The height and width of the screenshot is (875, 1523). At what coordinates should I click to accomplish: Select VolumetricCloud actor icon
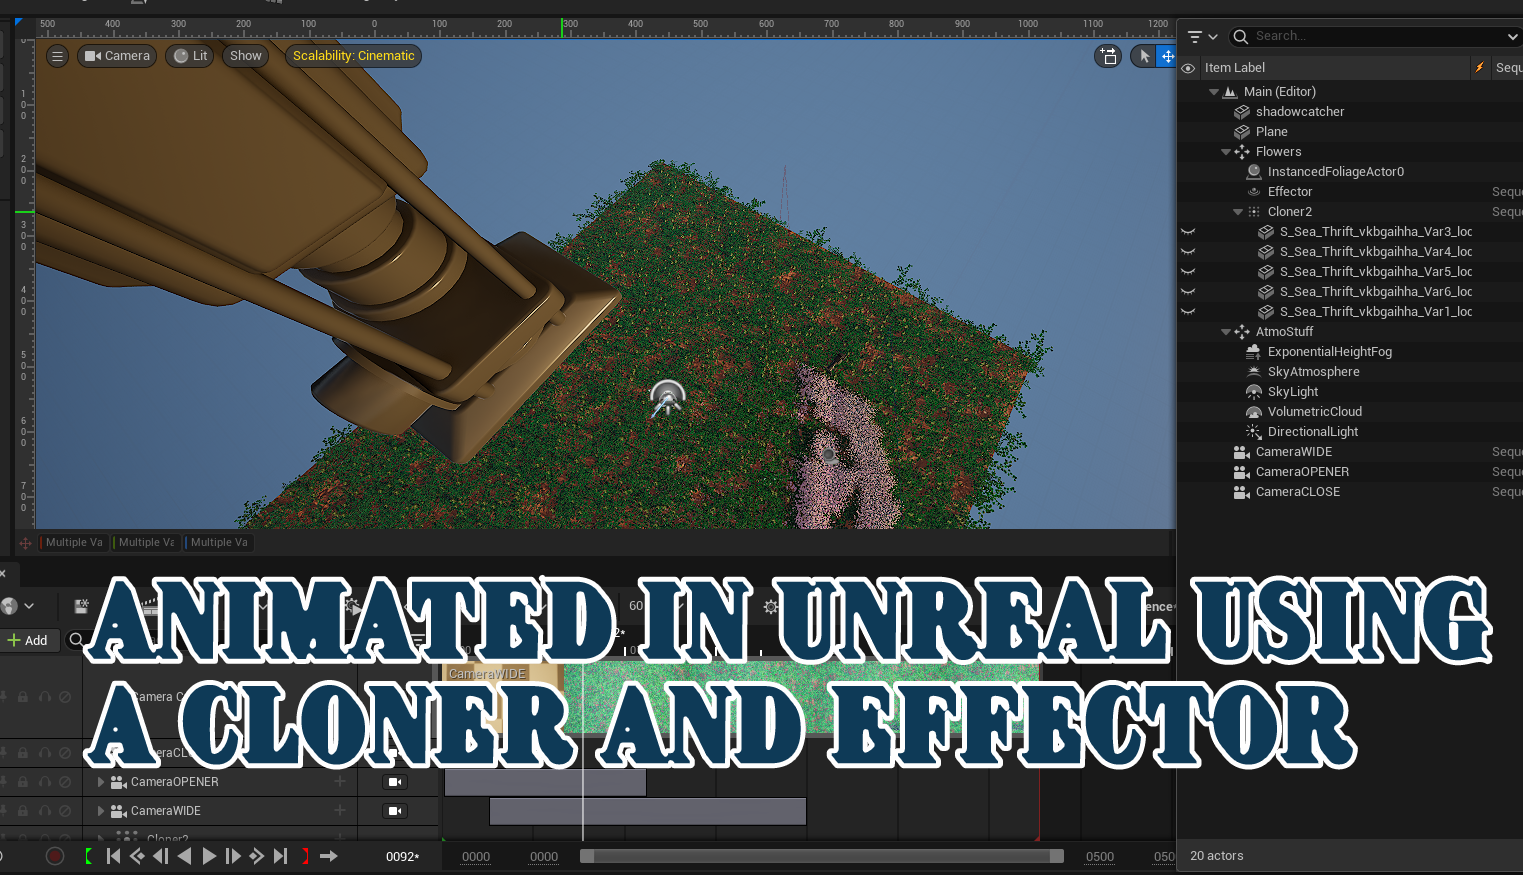(1254, 412)
